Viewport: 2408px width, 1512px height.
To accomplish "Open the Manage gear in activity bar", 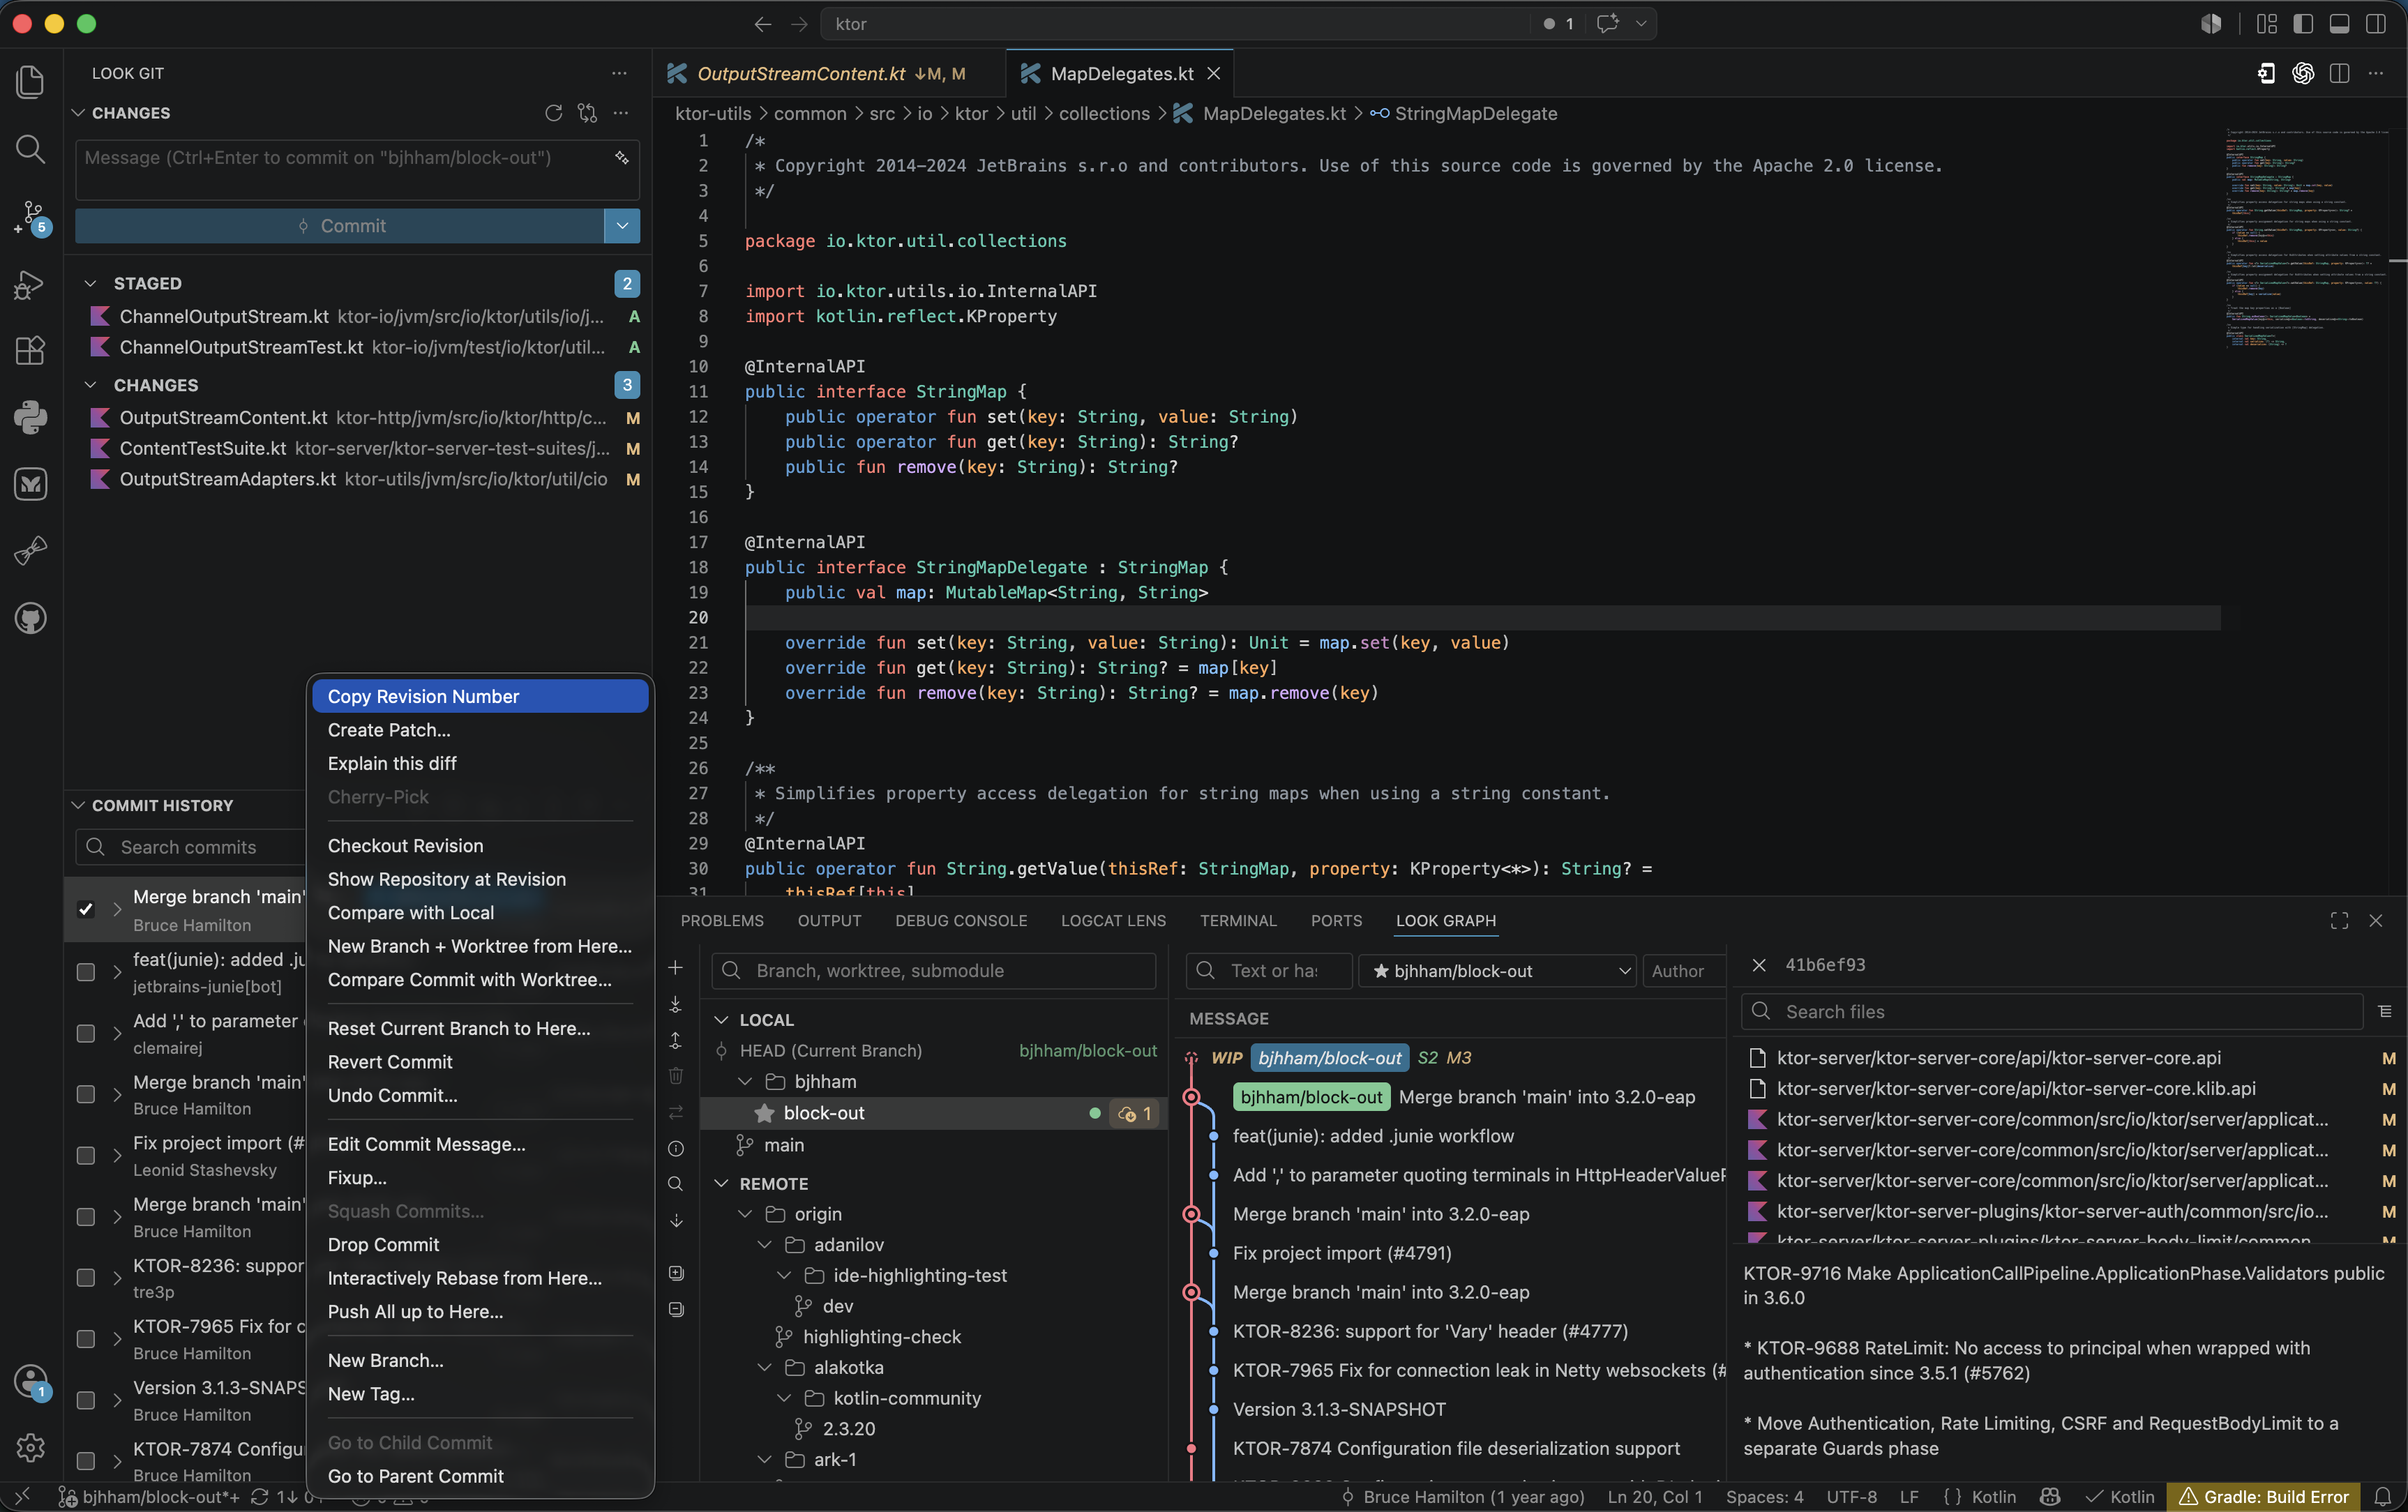I will tap(30, 1447).
